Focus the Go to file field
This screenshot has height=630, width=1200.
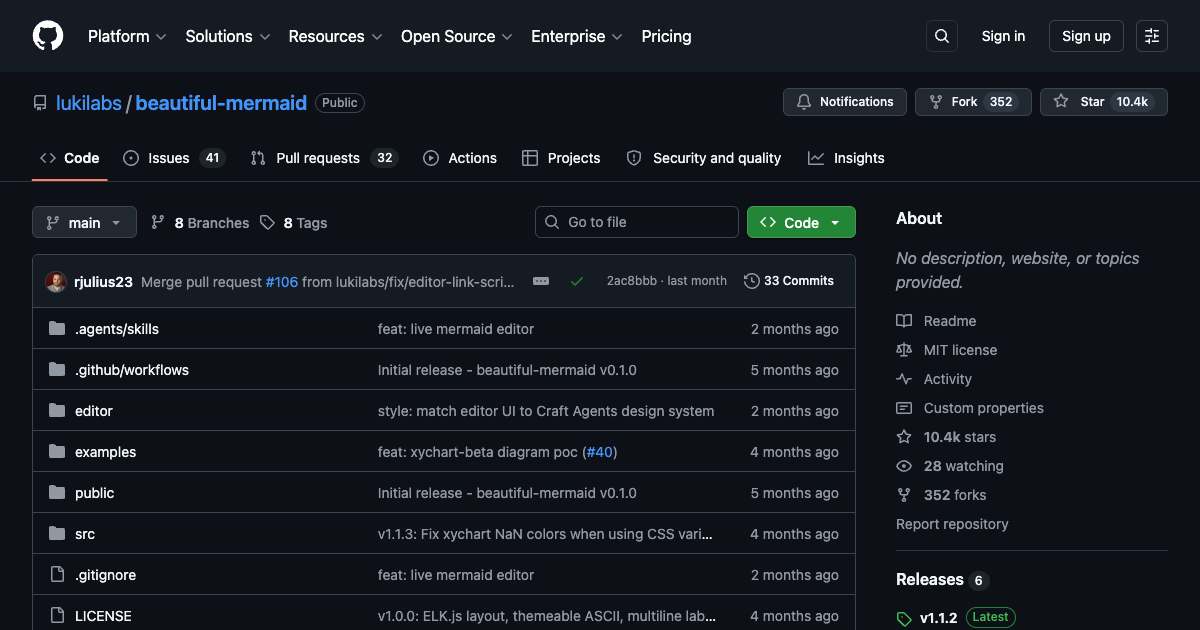click(637, 222)
